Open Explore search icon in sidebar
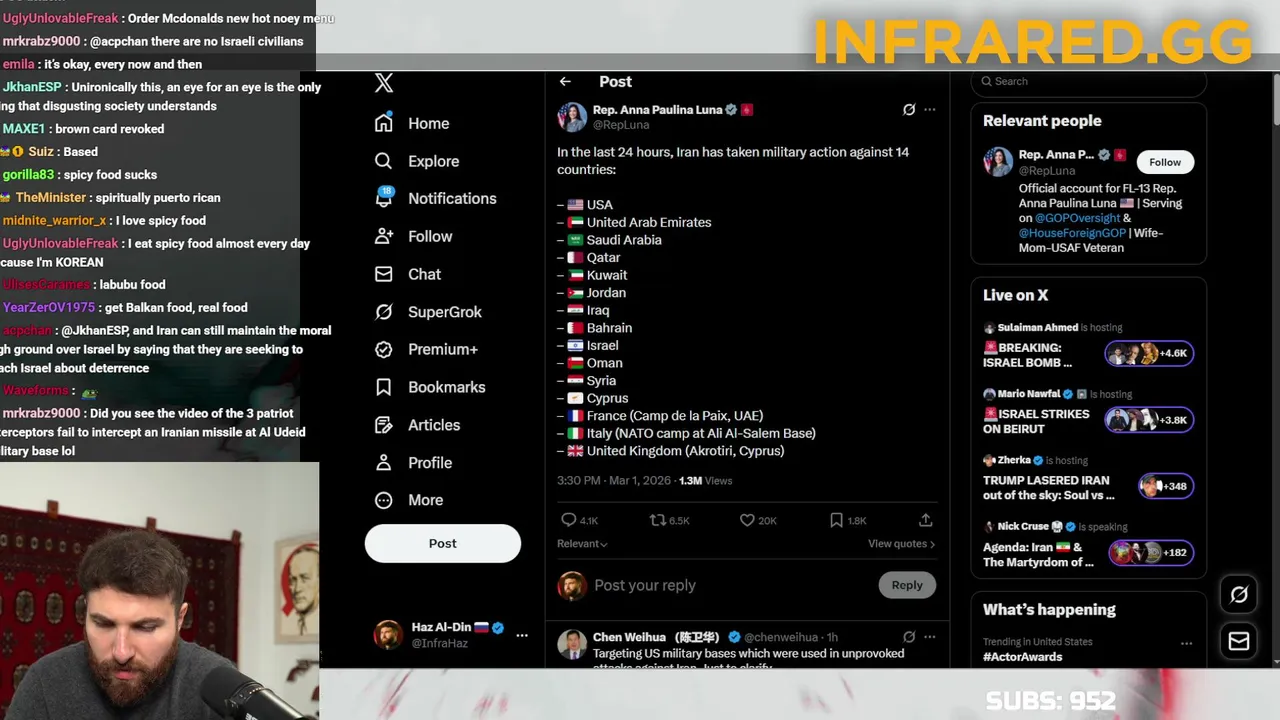This screenshot has width=1280, height=720. coord(383,161)
